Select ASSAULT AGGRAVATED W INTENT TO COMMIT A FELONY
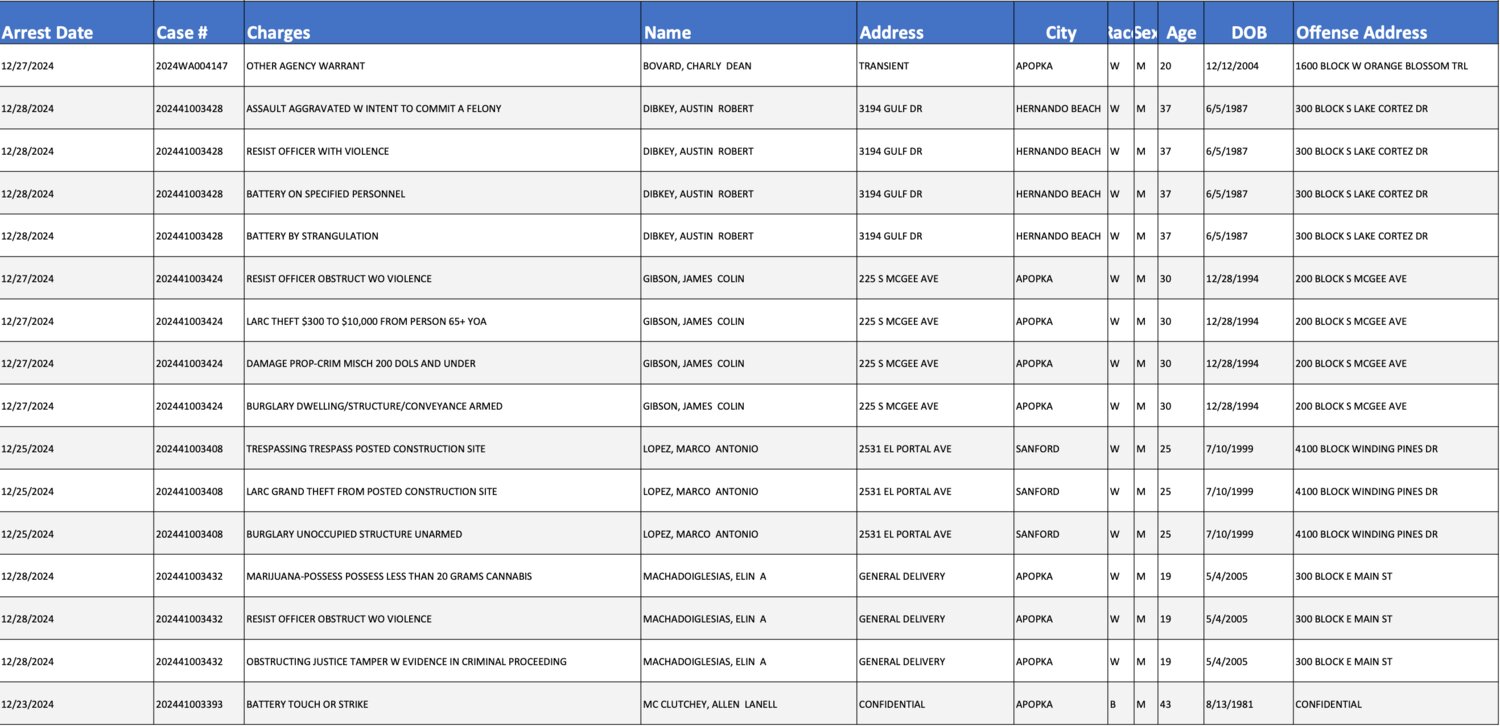Viewport: 1500px width, 726px height. tap(442, 108)
